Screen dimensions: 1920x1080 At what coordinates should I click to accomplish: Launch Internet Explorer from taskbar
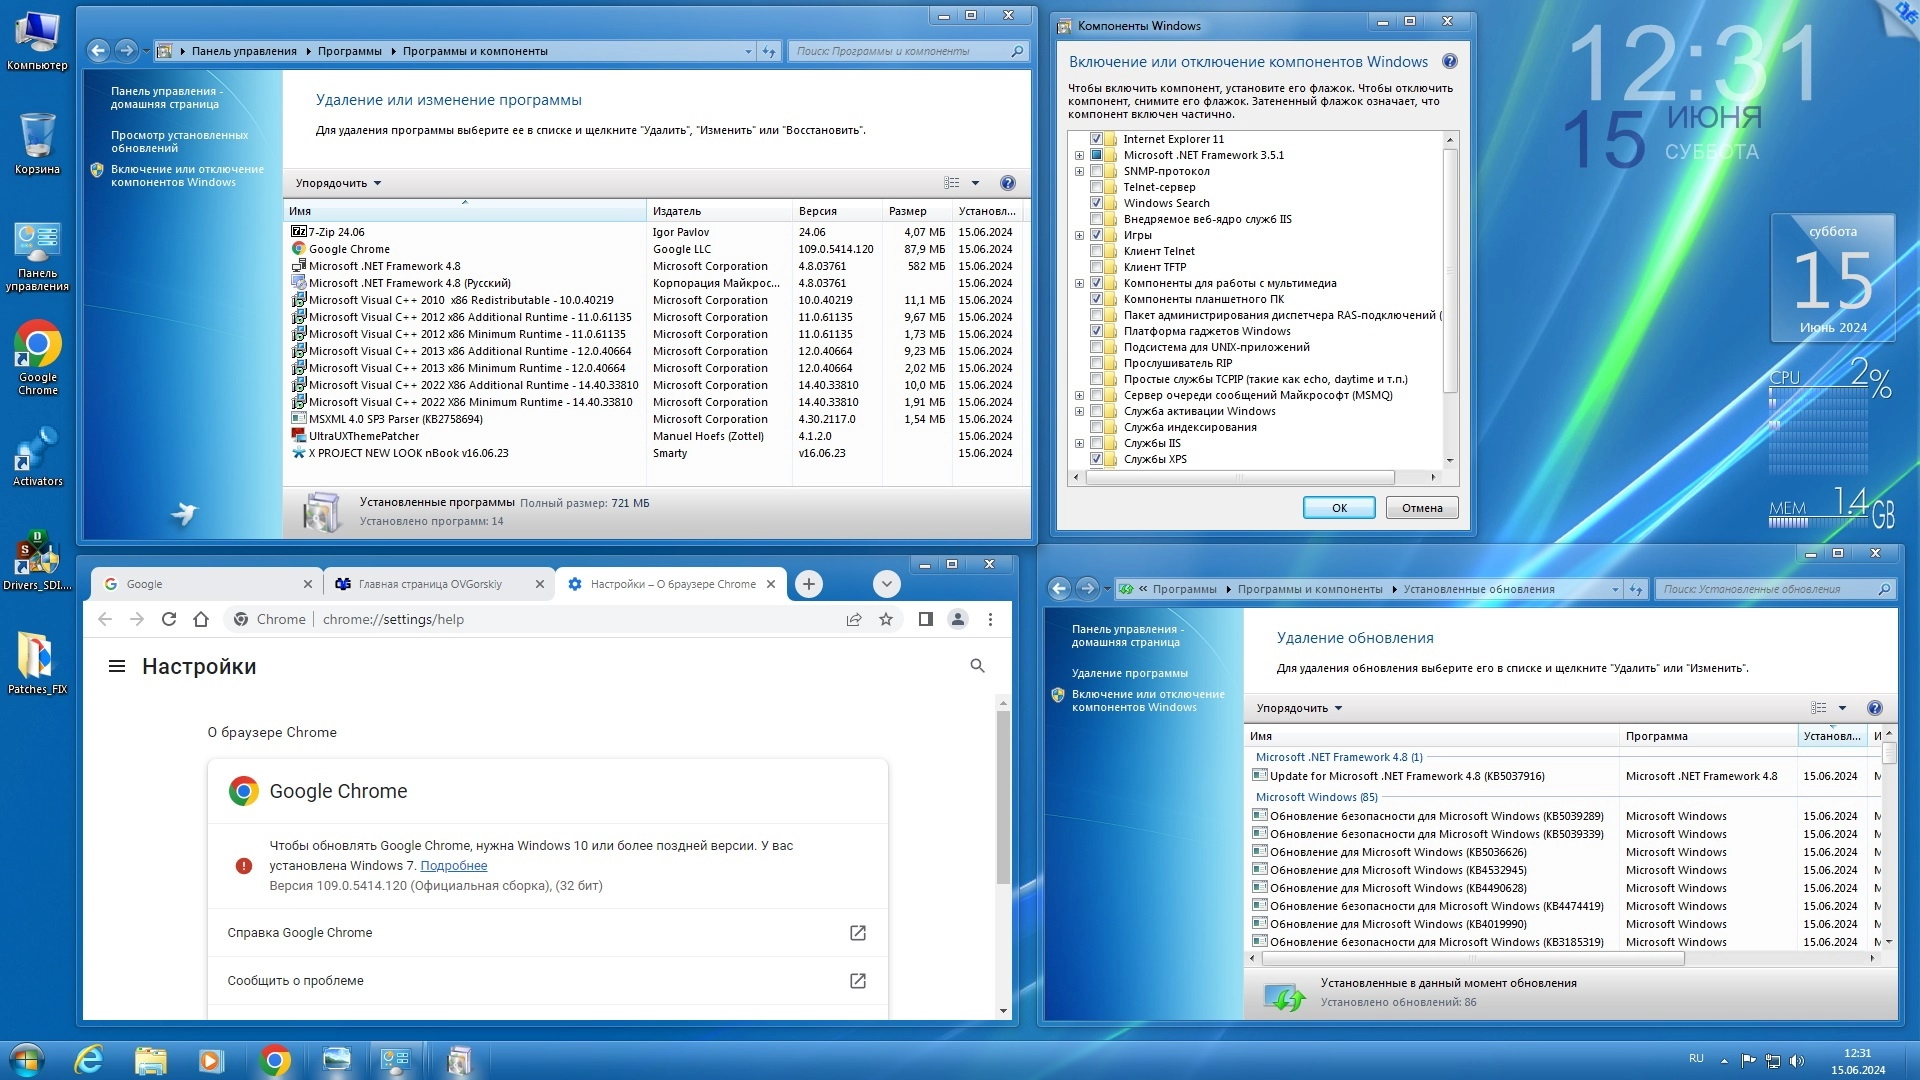[89, 1059]
